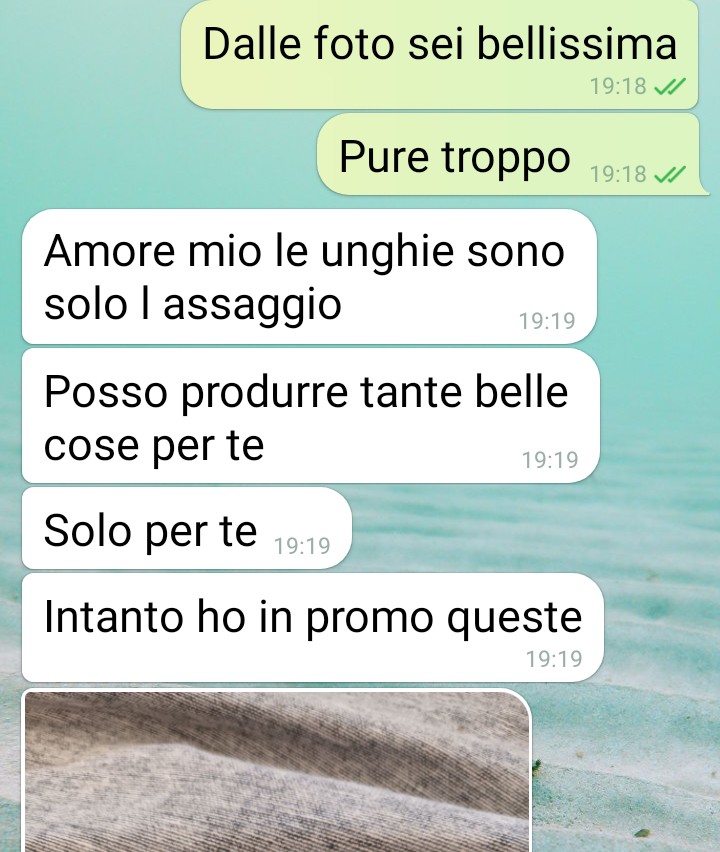
Task: Tap the 'Solo per te' message bubble
Action: [187, 529]
